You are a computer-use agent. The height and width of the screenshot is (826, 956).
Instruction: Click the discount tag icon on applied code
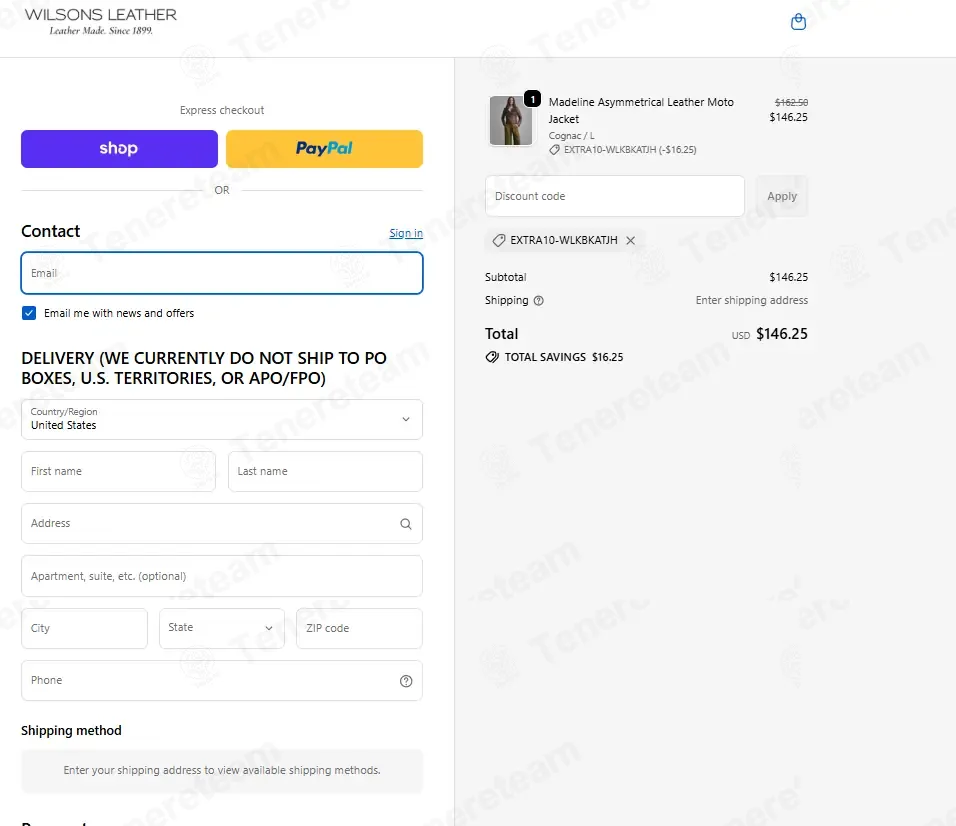point(499,240)
